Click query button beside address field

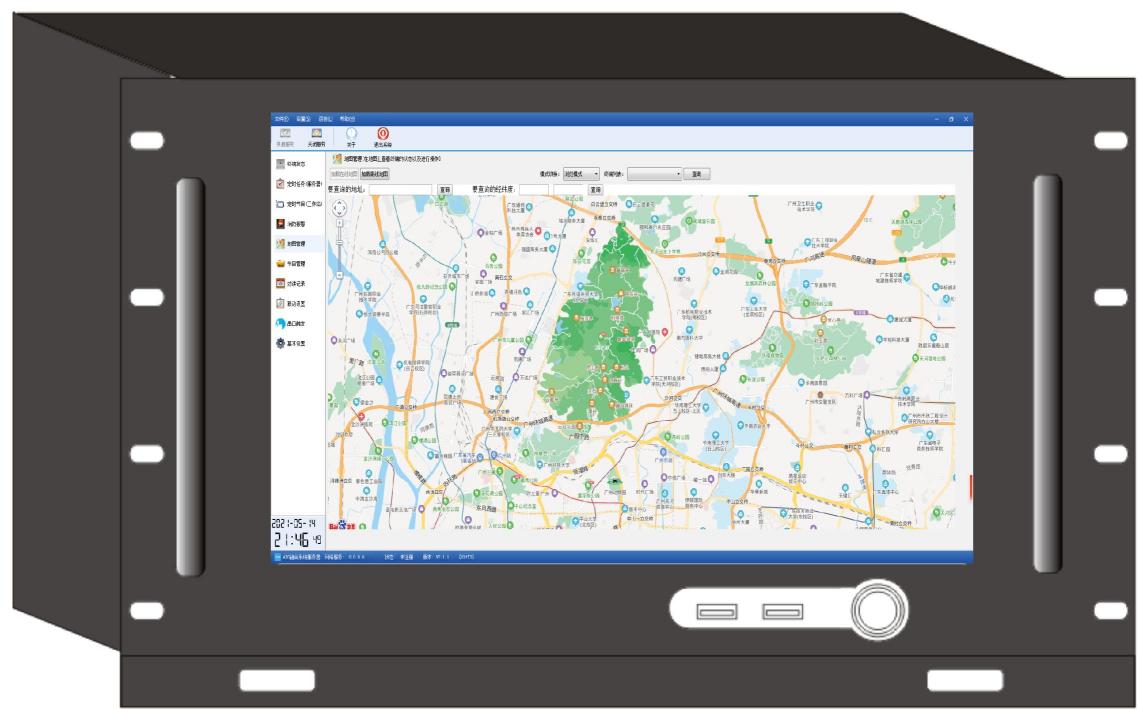(445, 189)
